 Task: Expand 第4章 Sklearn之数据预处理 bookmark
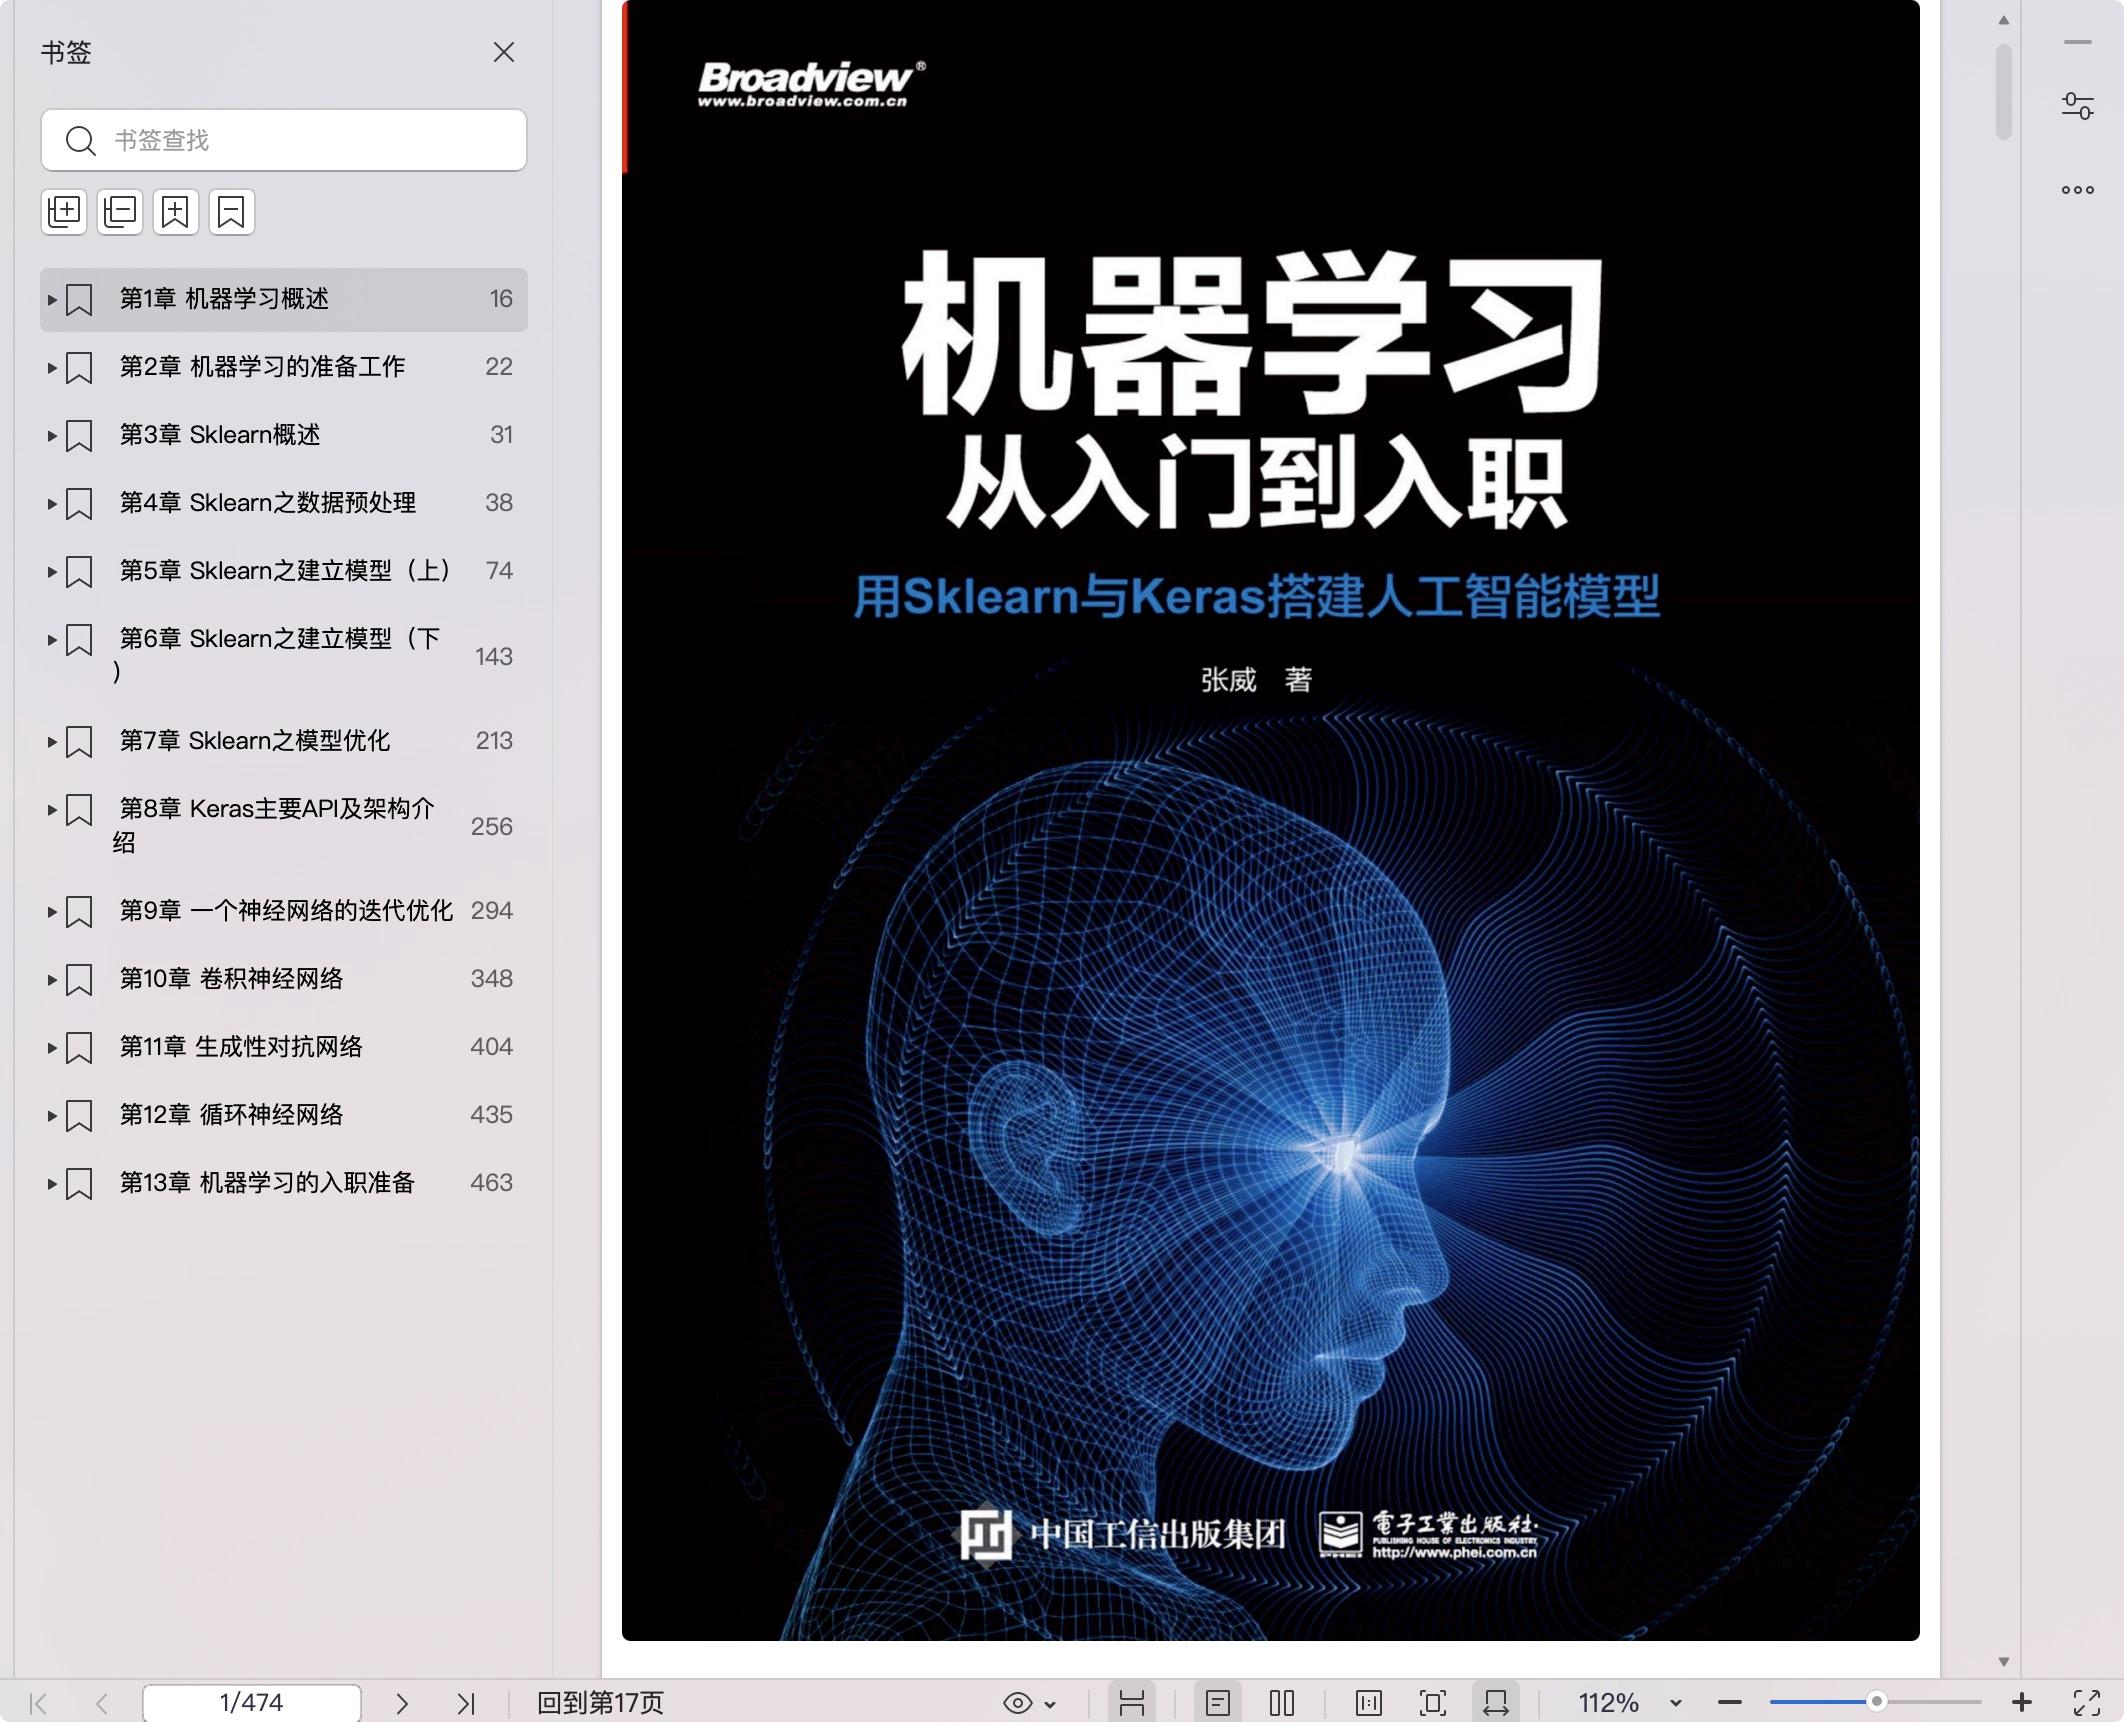pyautogui.click(x=52, y=503)
